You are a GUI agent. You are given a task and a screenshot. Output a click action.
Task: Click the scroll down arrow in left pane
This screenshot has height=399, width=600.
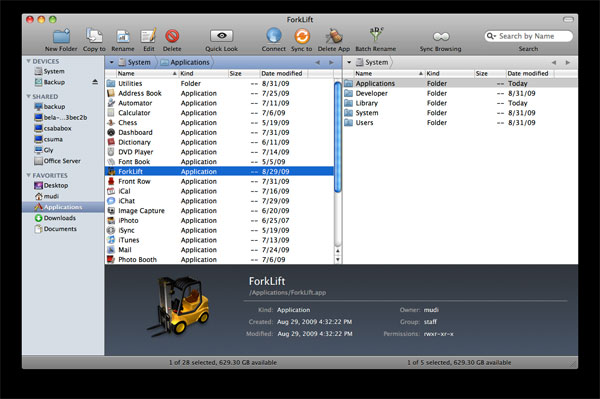338,259
